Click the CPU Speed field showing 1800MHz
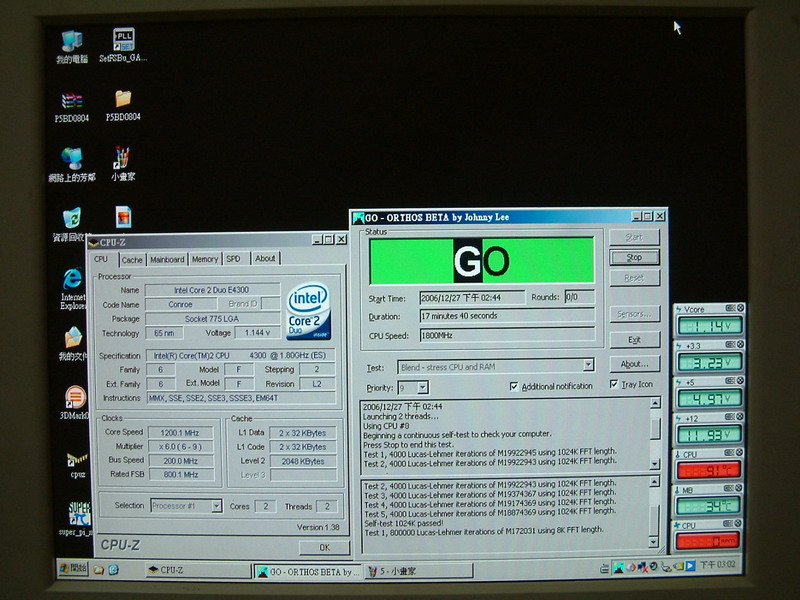Viewport: 800px width, 600px height. click(507, 335)
